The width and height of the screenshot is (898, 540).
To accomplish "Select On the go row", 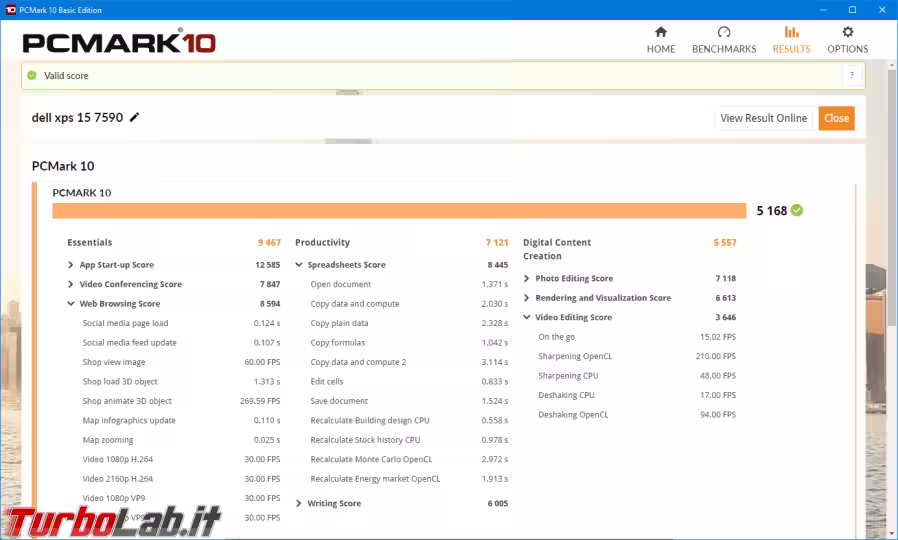I will click(637, 337).
